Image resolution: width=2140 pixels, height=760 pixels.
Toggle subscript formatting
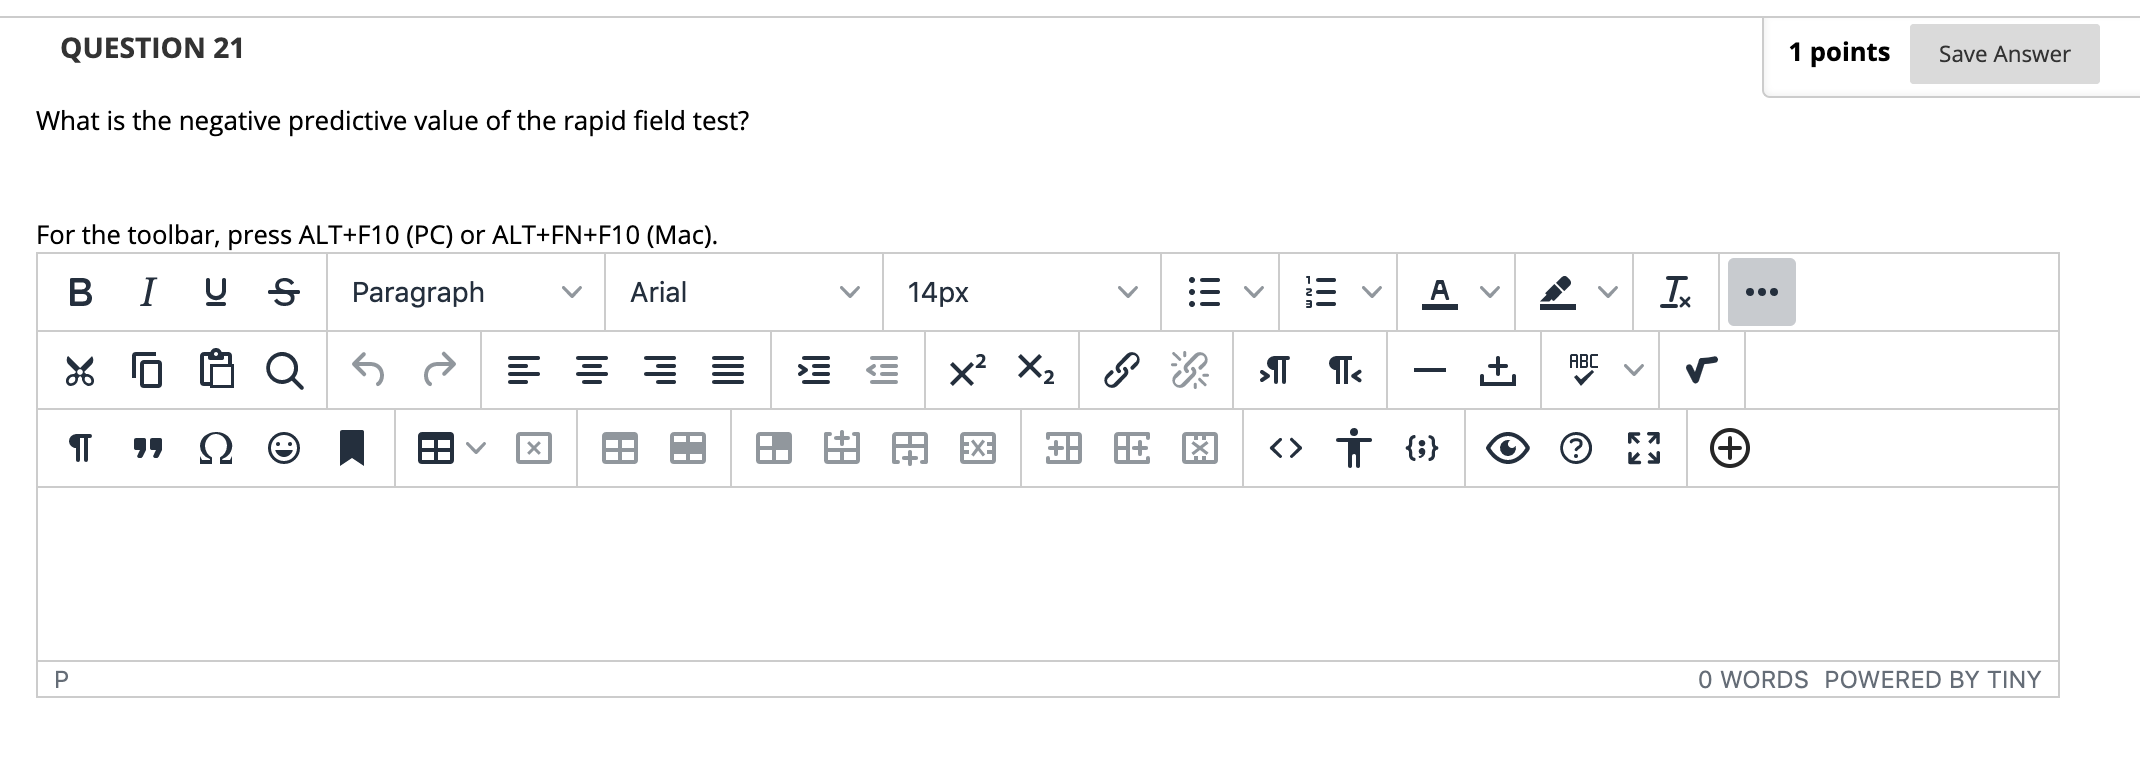point(1035,370)
